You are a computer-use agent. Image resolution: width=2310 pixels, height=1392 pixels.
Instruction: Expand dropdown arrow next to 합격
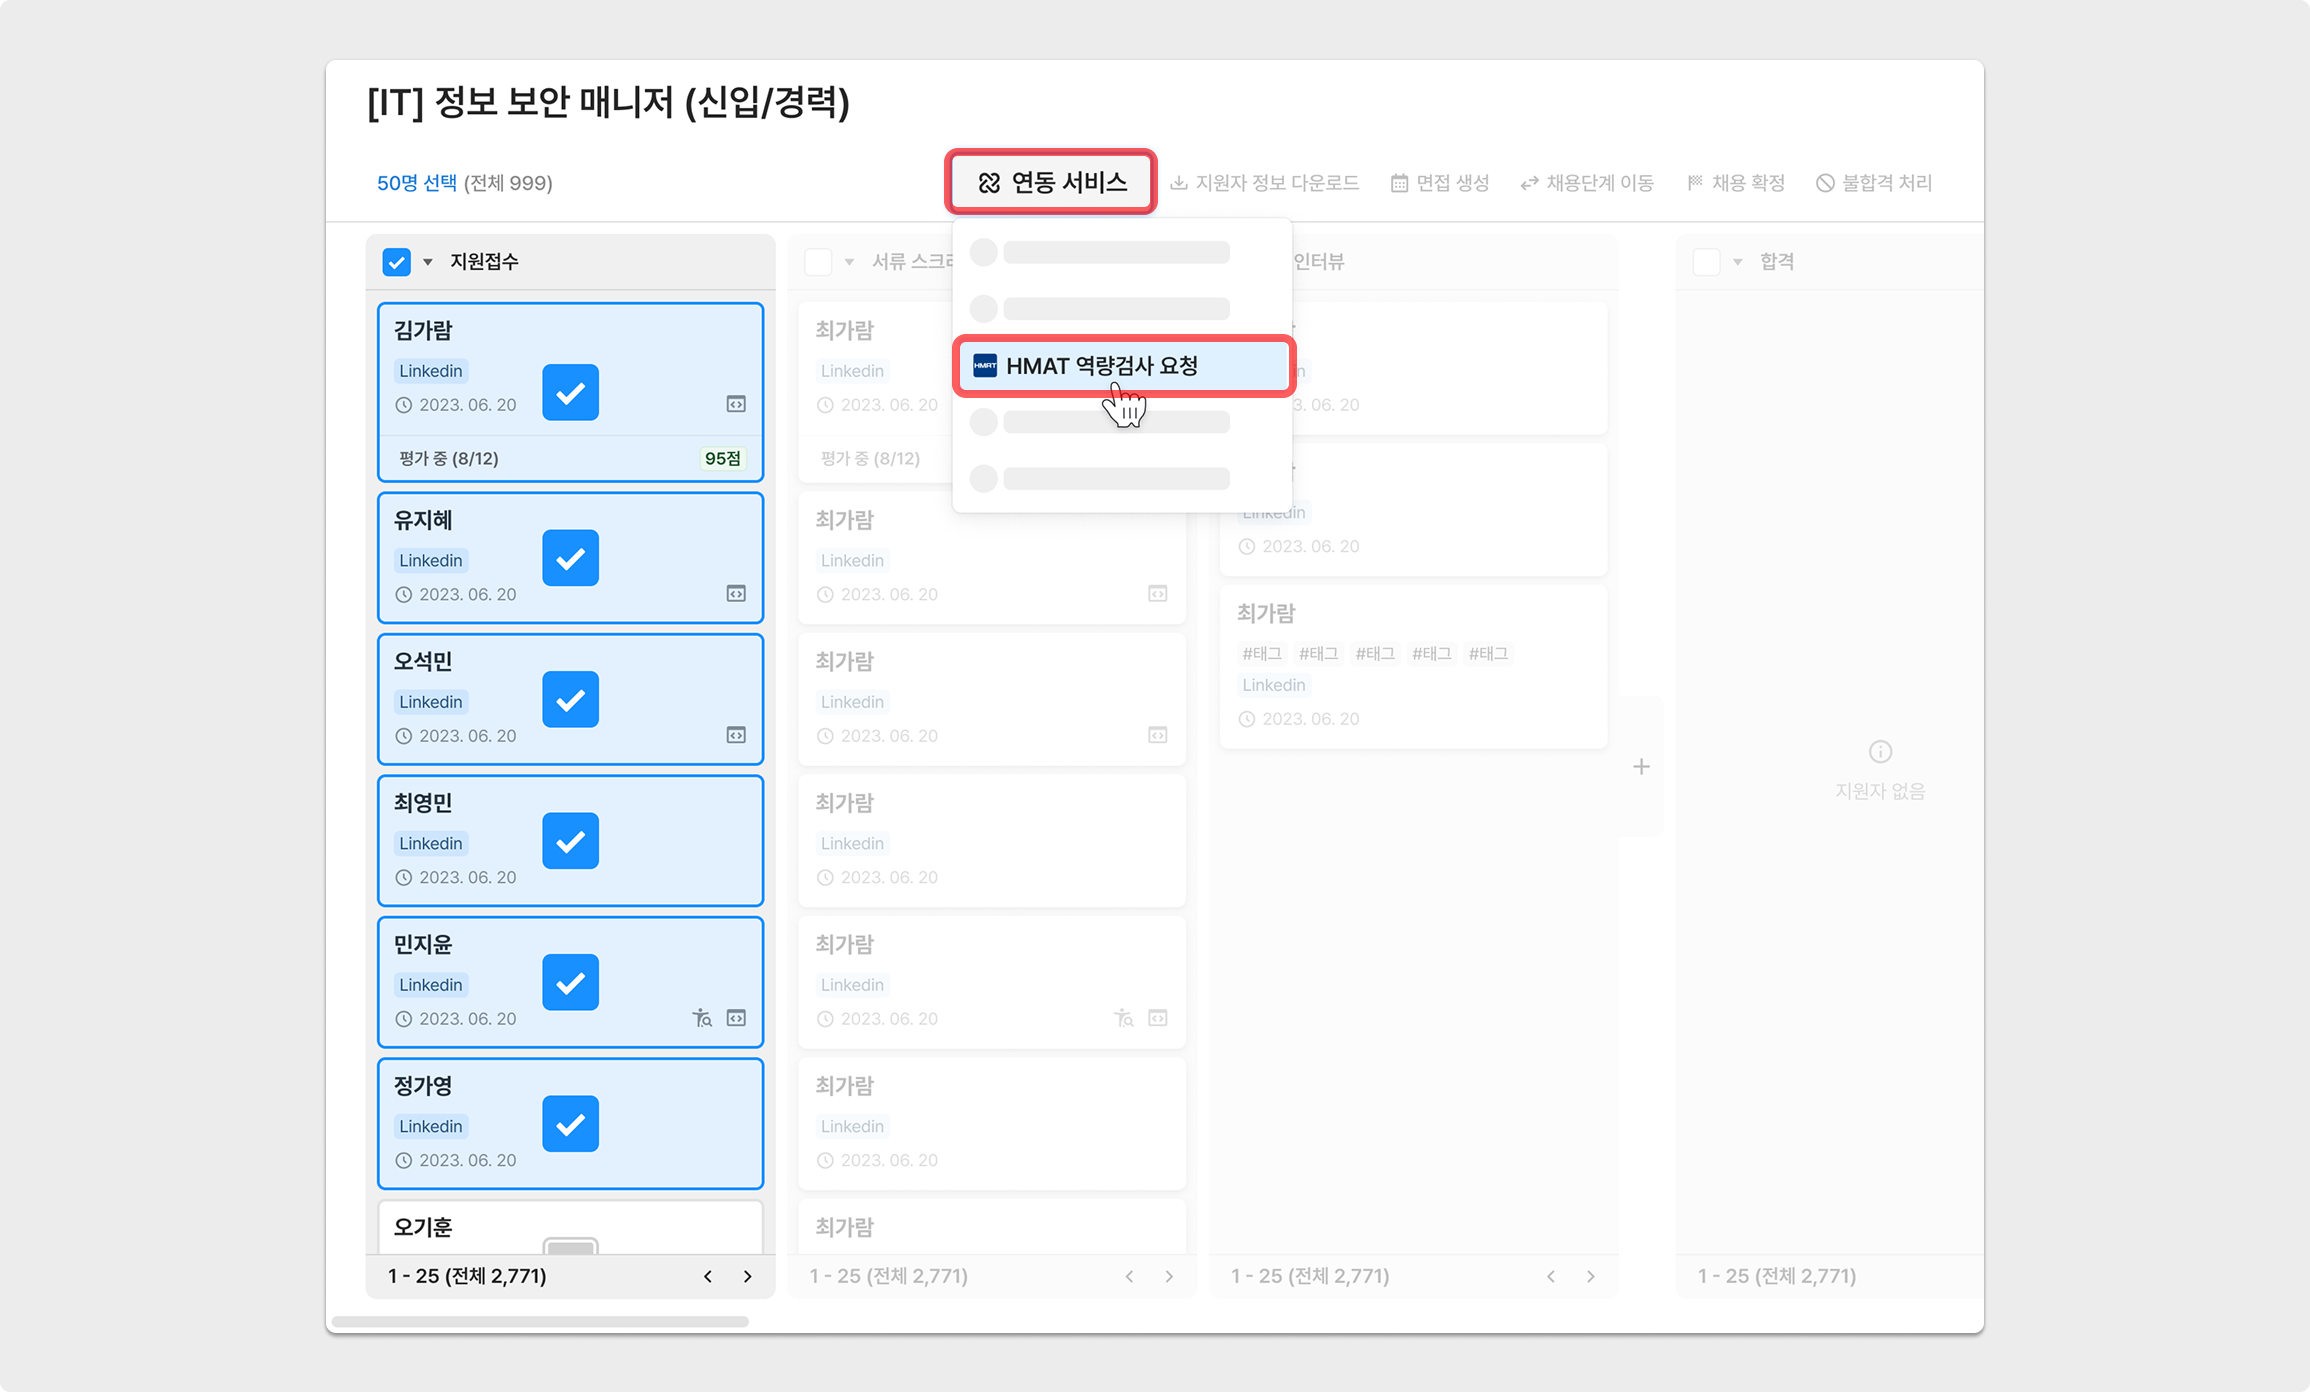(x=1738, y=262)
